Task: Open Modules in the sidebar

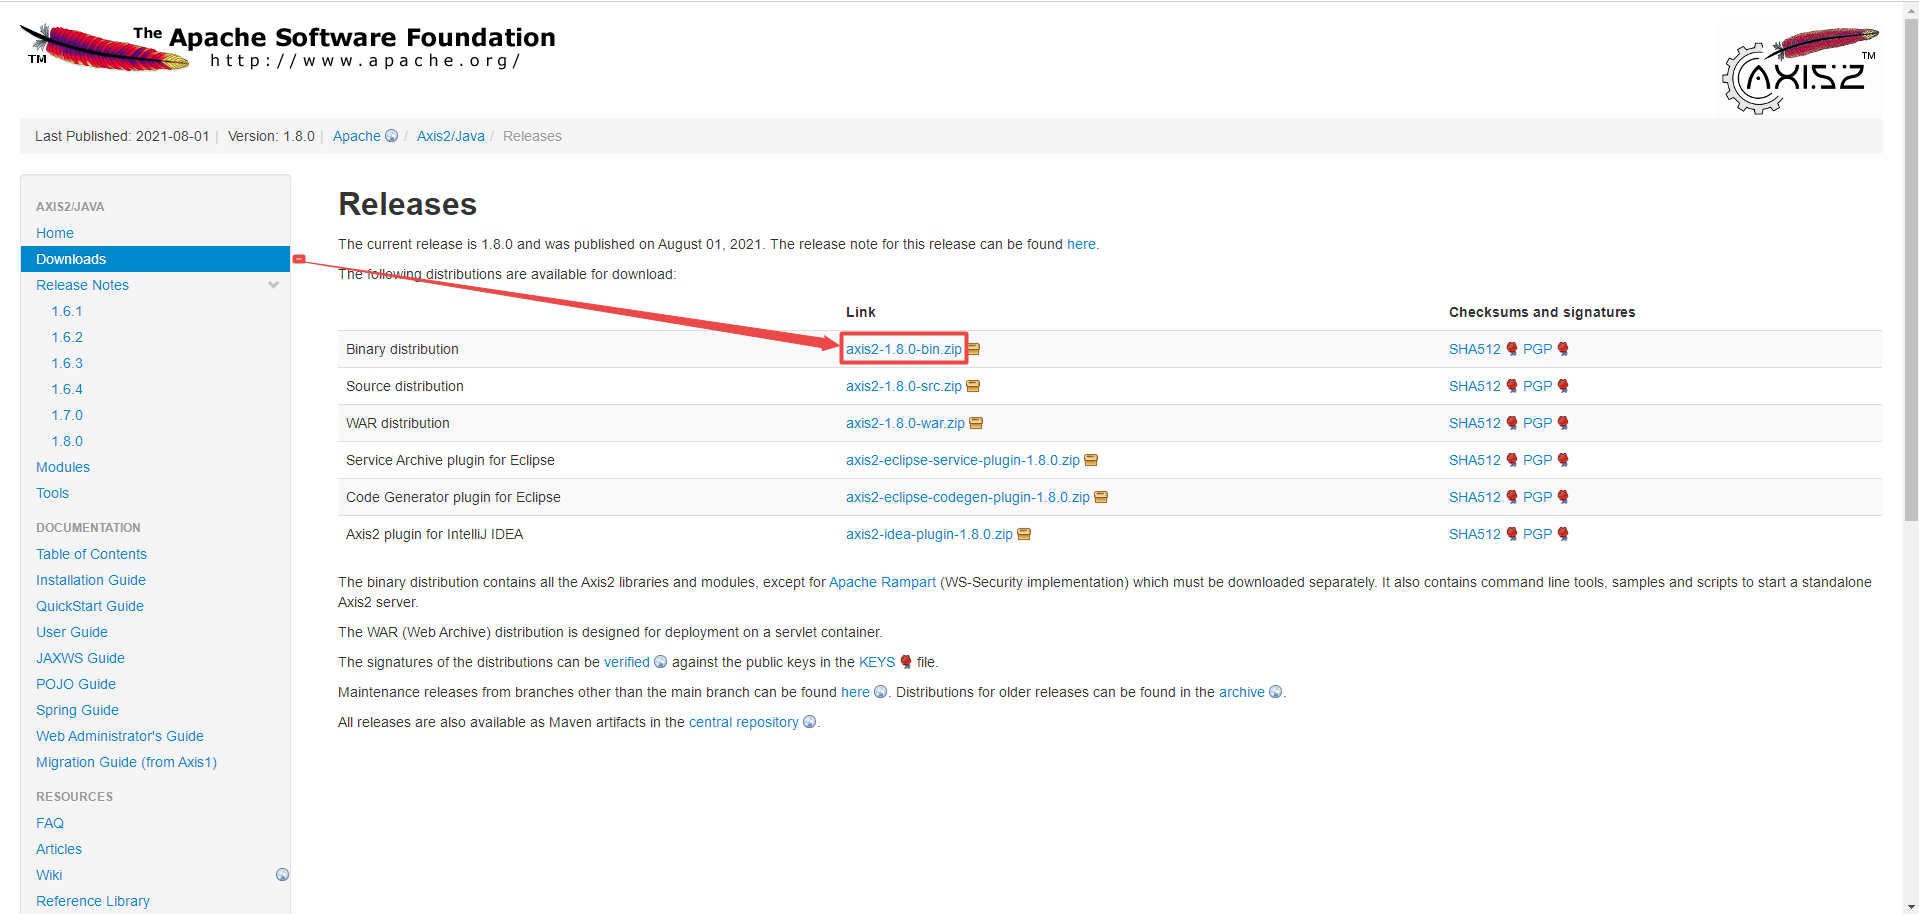Action: 63,467
